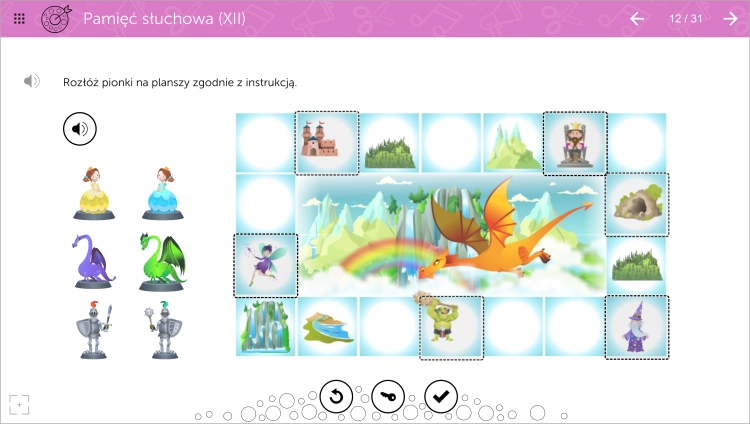The image size is (750, 424).
Task: Toggle fullscreen mode icon
Action: [x=19, y=405]
